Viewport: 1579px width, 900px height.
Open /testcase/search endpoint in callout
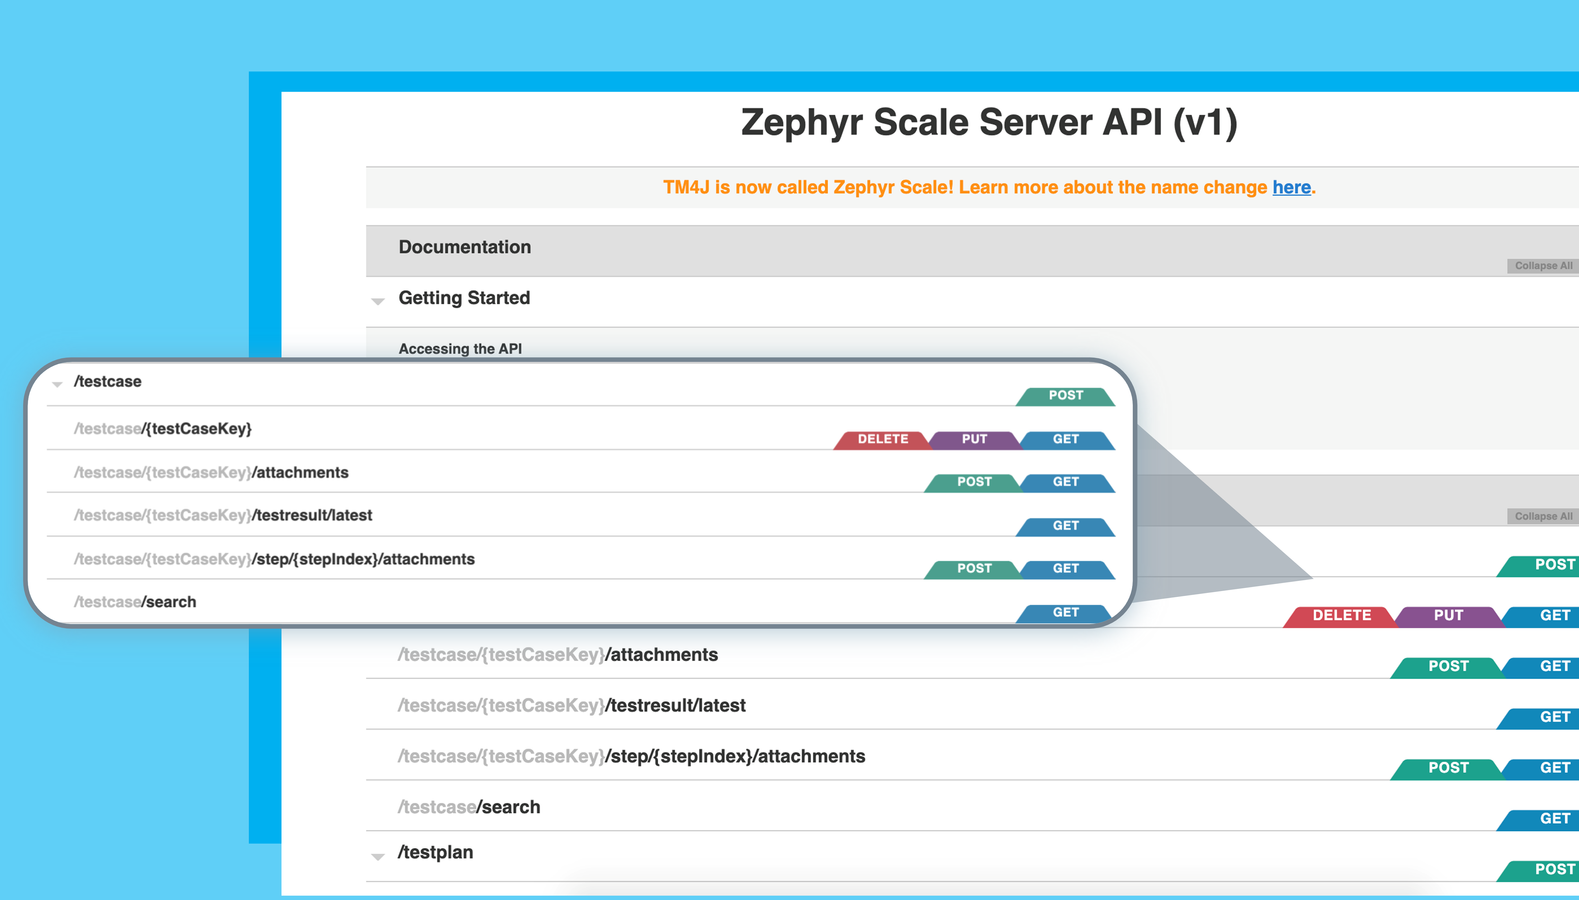135,602
